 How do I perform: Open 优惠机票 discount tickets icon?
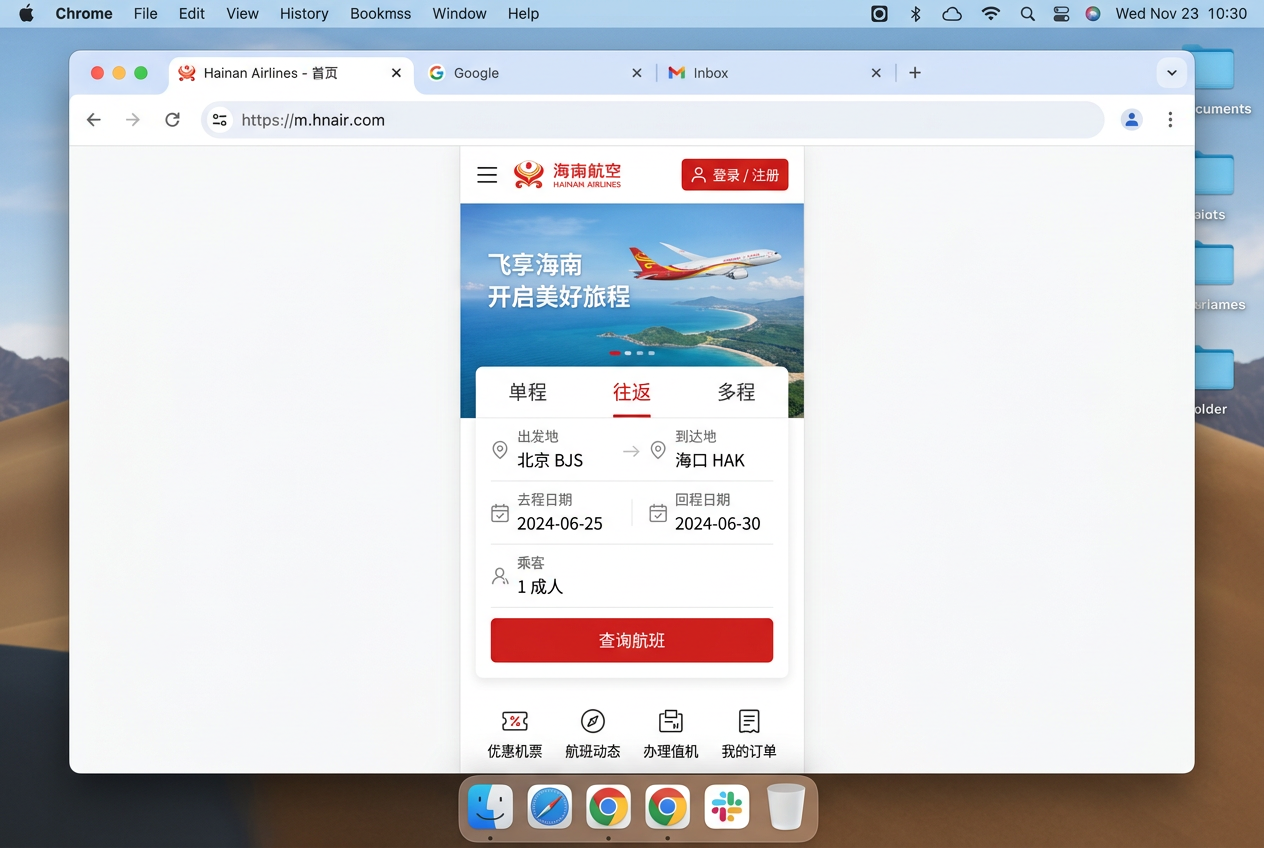click(x=515, y=734)
